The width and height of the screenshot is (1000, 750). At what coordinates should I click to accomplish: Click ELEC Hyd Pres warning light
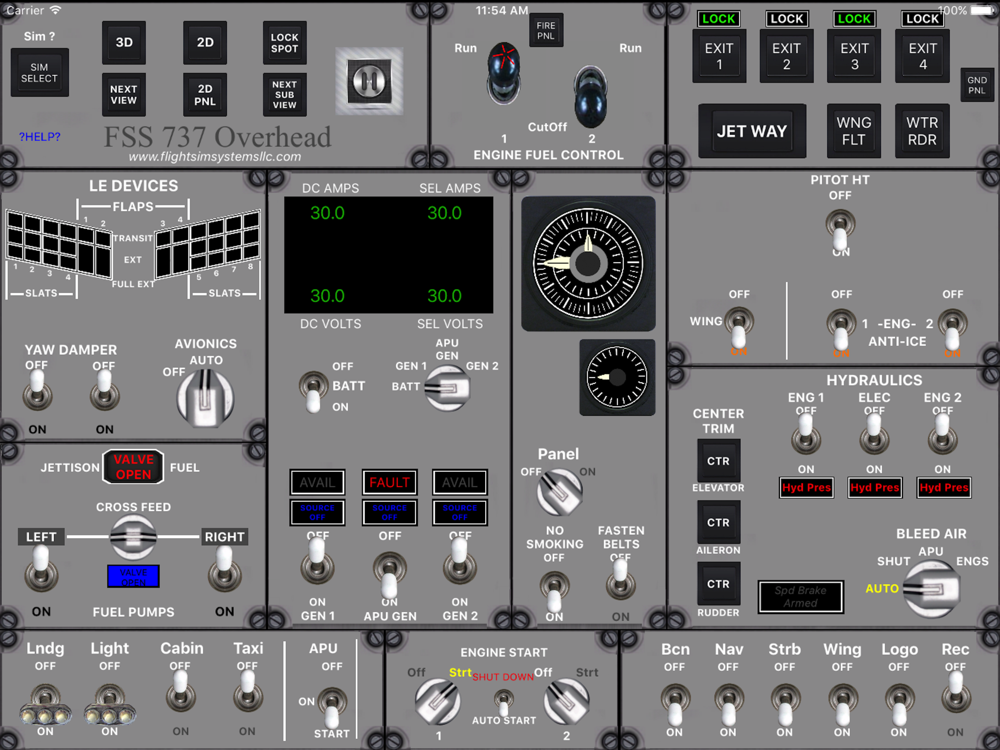point(874,488)
